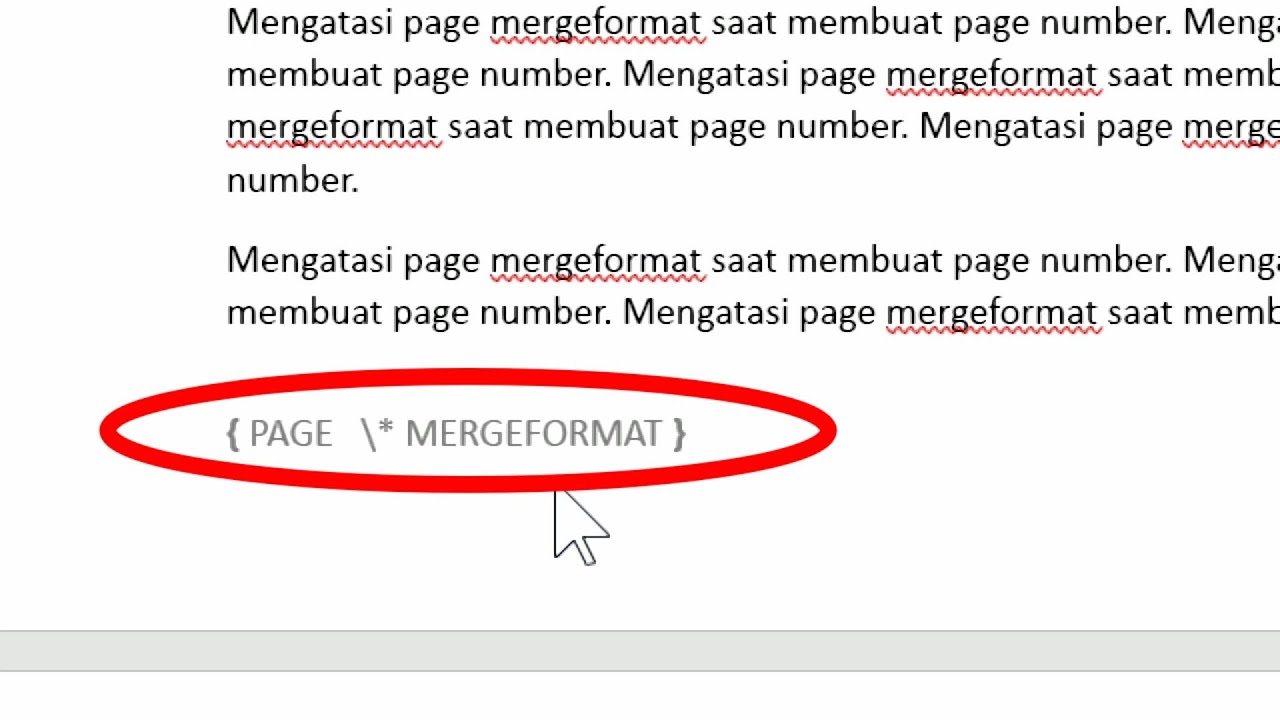
Task: Click "MERGEFORMAT" inside the footer field code
Action: [x=533, y=434]
